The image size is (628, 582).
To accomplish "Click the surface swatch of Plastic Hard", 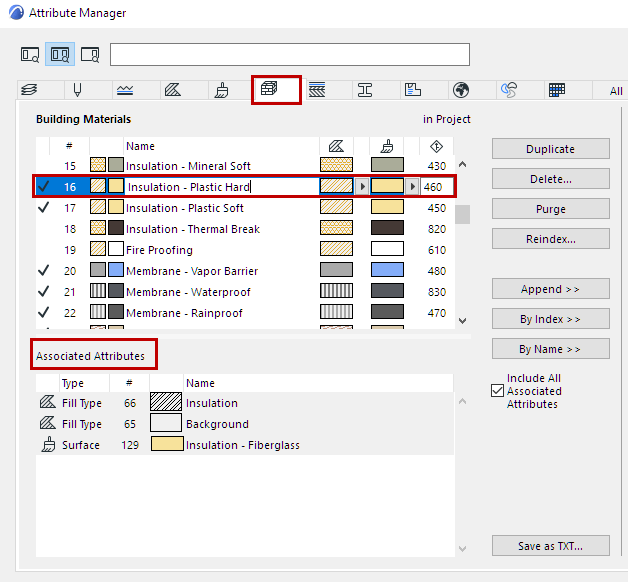I will coord(387,186).
